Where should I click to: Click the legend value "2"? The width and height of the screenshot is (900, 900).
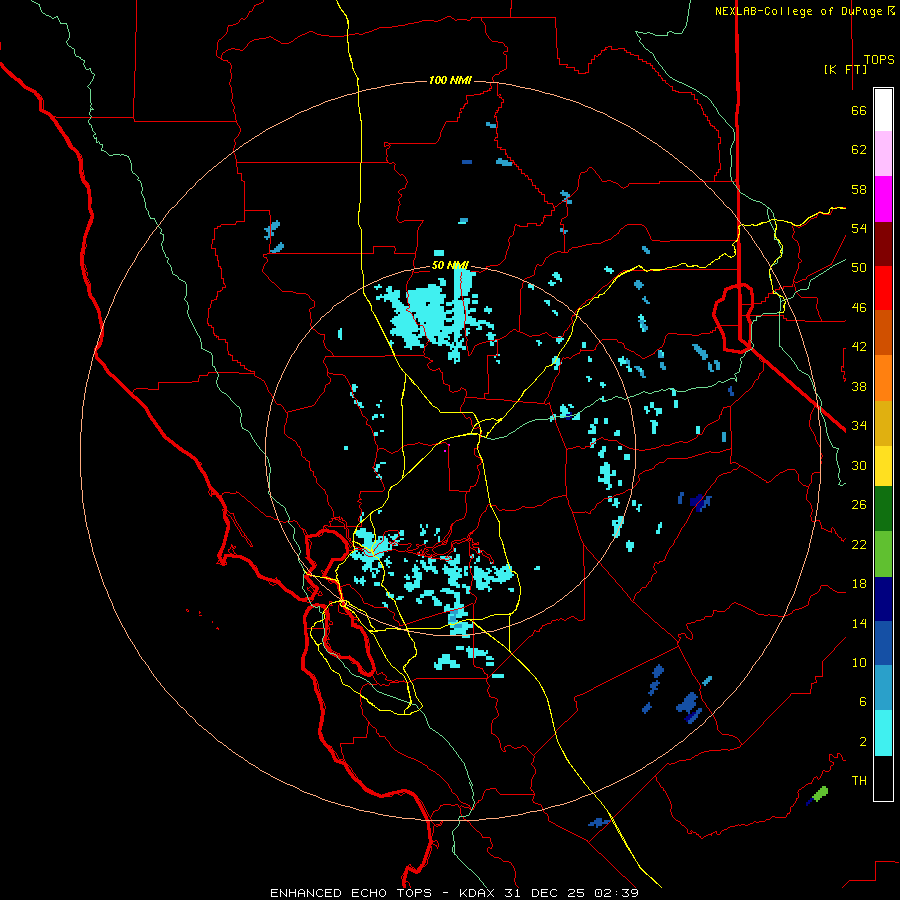point(863,741)
